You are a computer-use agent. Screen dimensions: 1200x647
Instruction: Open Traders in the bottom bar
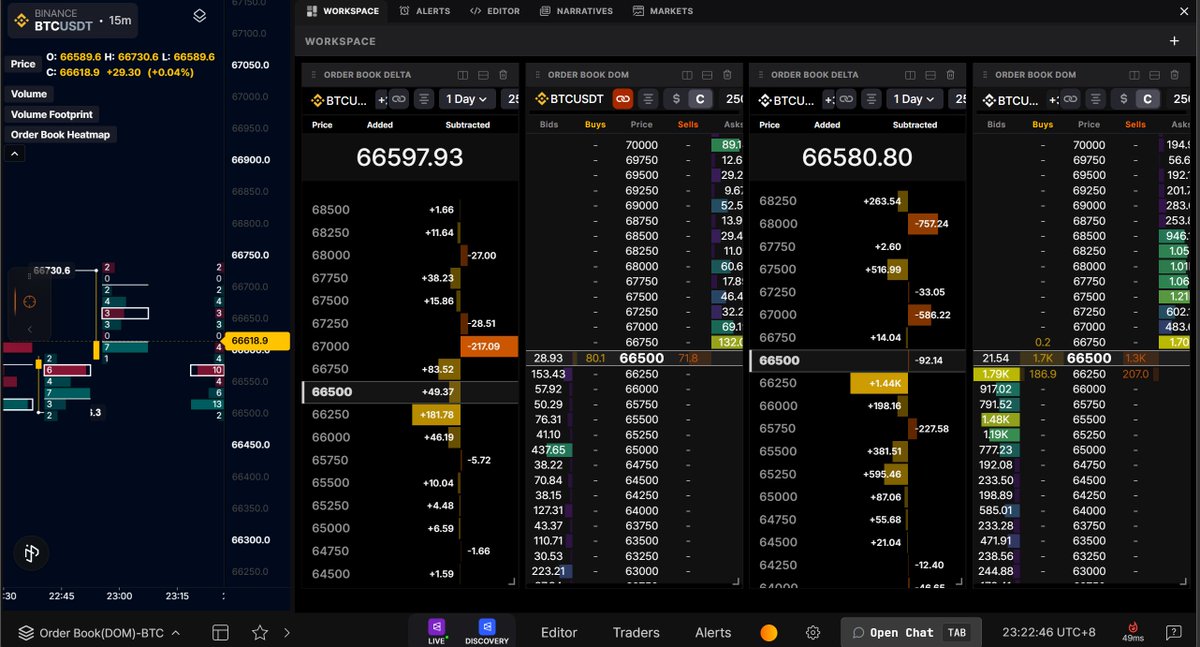pos(636,632)
